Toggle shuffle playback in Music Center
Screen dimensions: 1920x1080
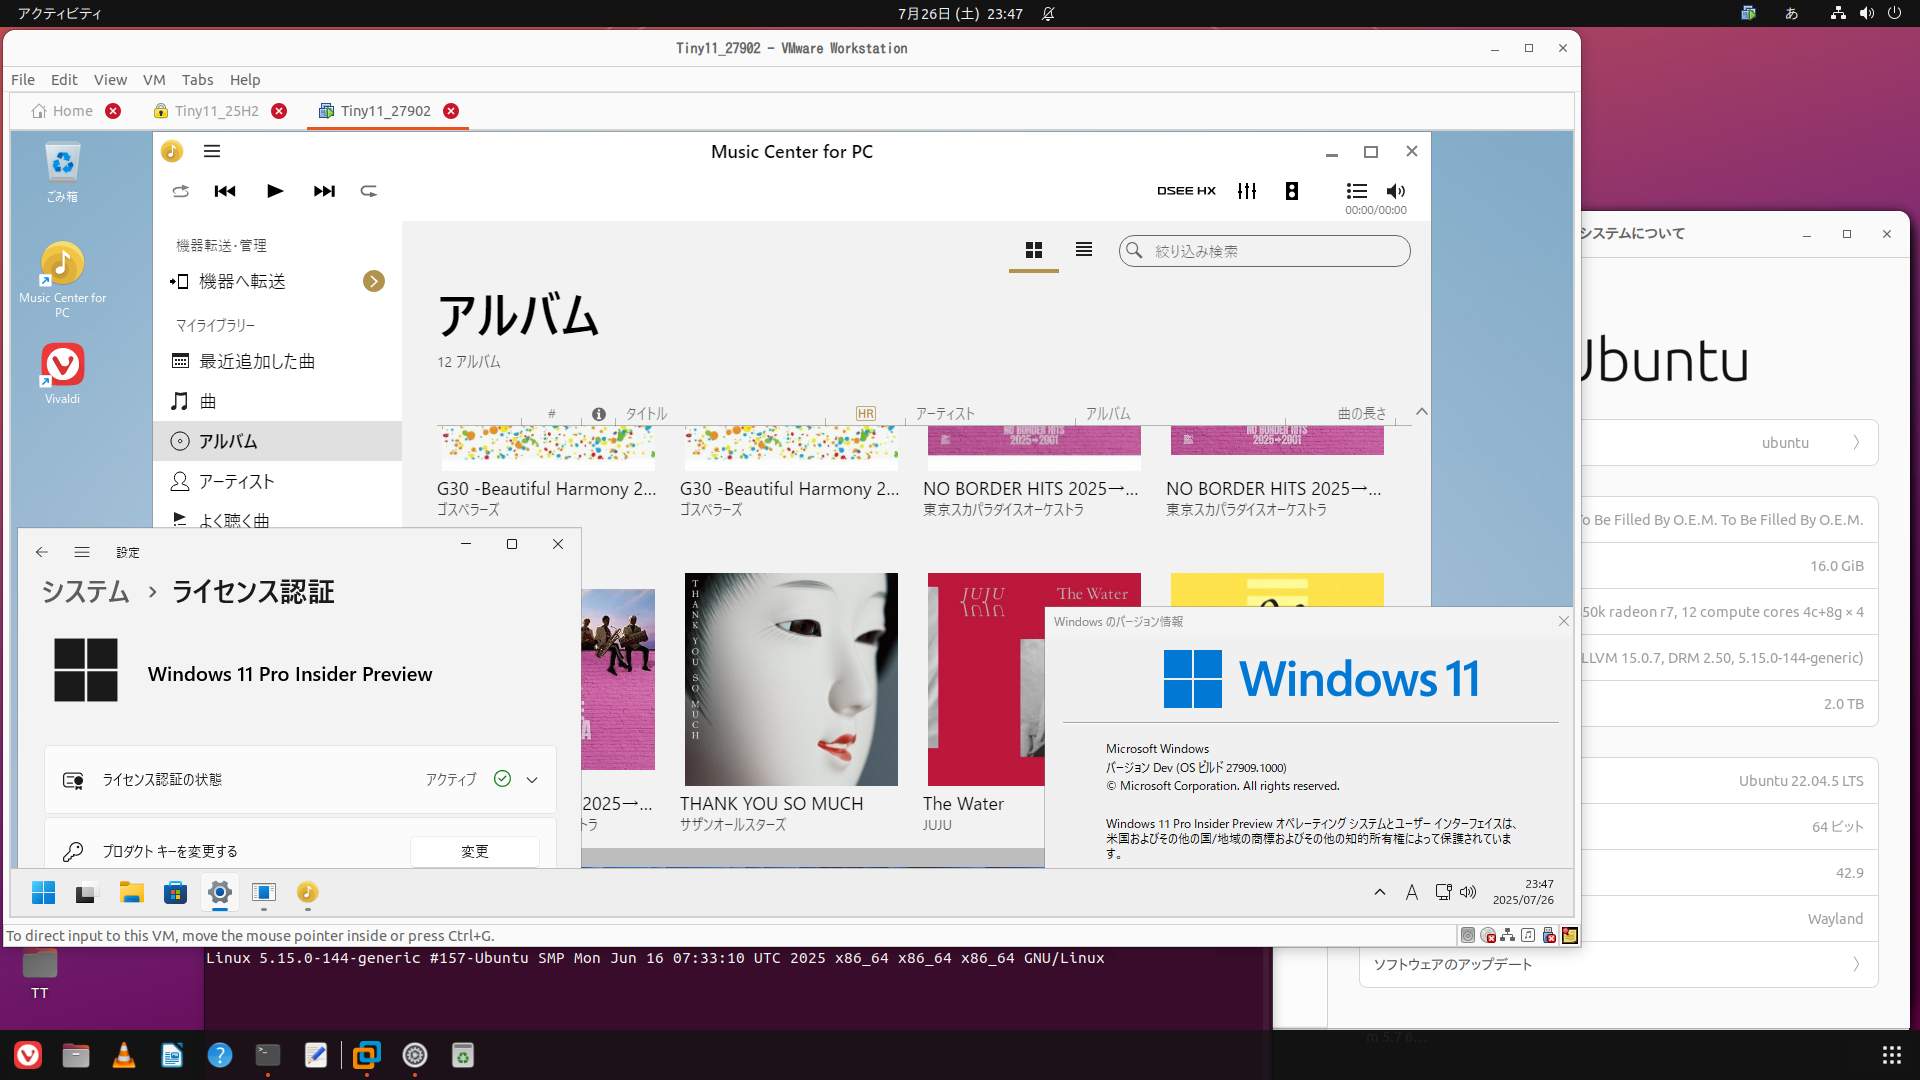pyautogui.click(x=180, y=191)
